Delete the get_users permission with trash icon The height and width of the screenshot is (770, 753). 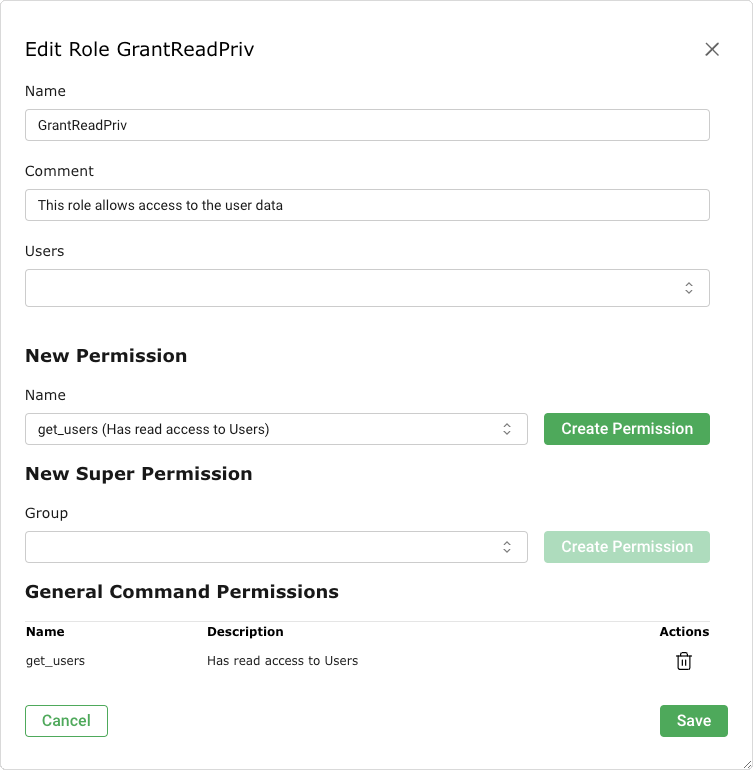click(684, 661)
